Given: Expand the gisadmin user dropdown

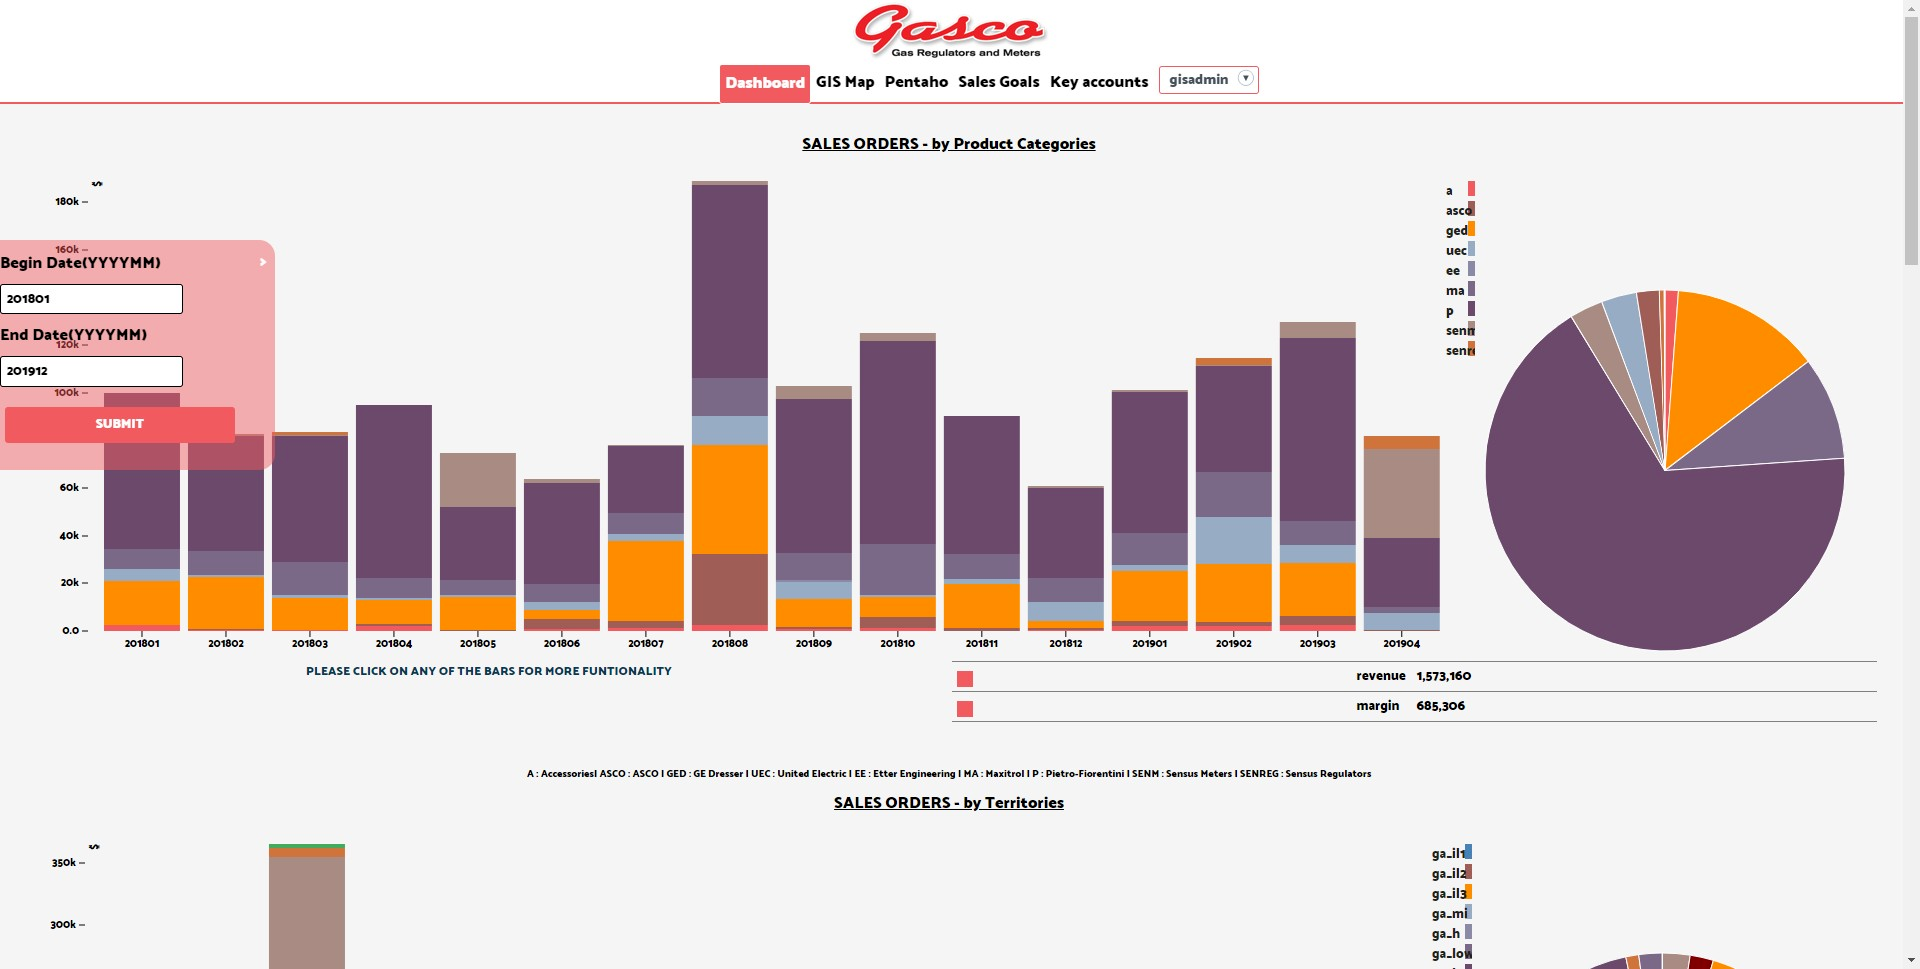Looking at the screenshot, I should tap(1209, 79).
